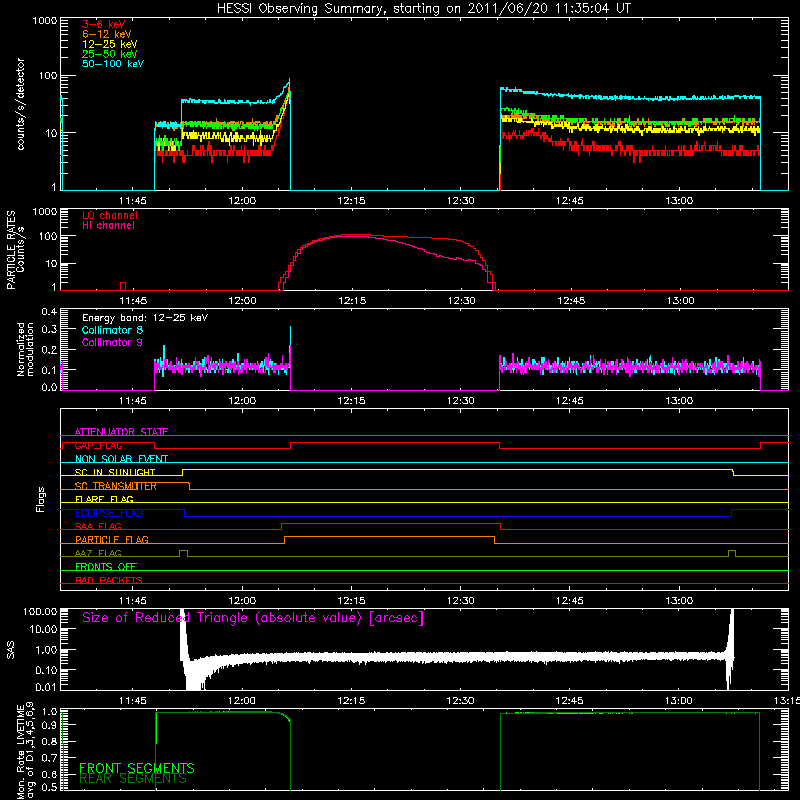Click the HESSI Observing Summary title
Viewport: 800px width, 800px height.
(x=423, y=9)
